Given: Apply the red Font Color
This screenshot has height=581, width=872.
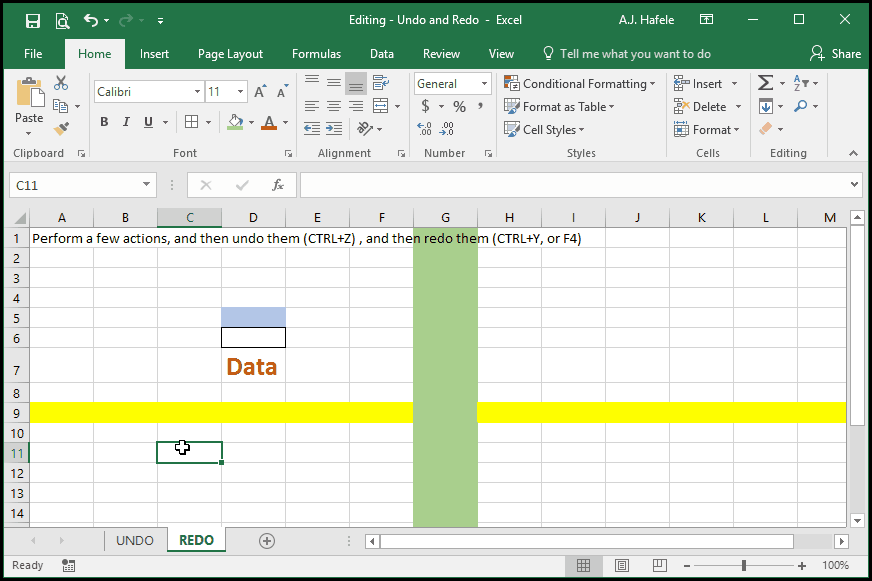Looking at the screenshot, I should click(x=269, y=122).
